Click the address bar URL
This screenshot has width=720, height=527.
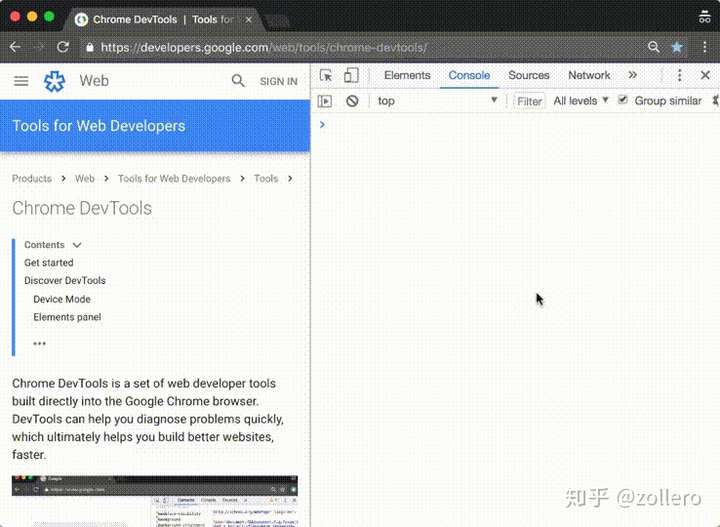(x=264, y=47)
